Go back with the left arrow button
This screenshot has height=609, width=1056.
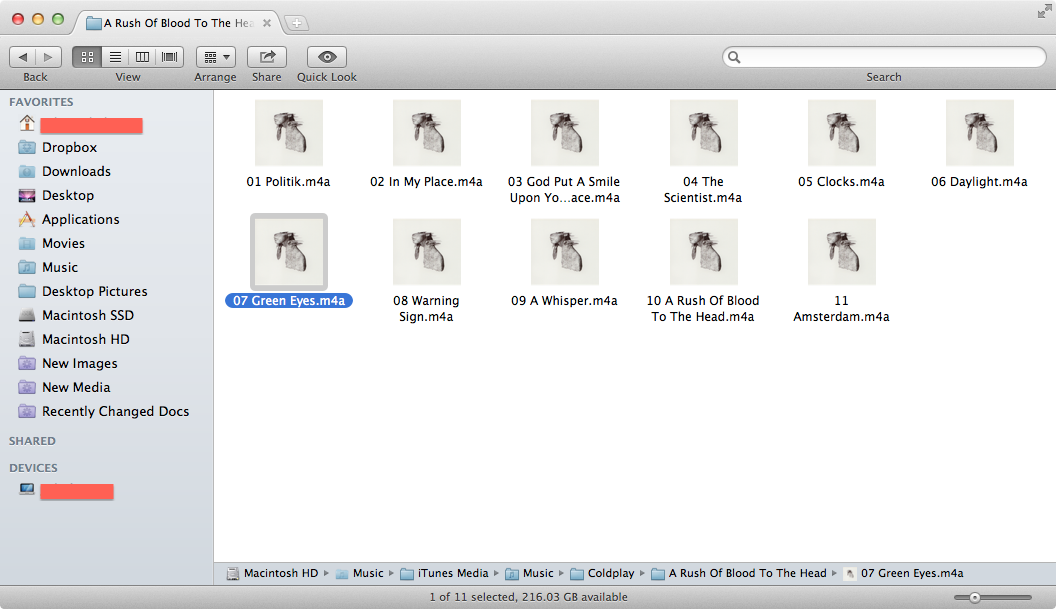pyautogui.click(x=22, y=57)
